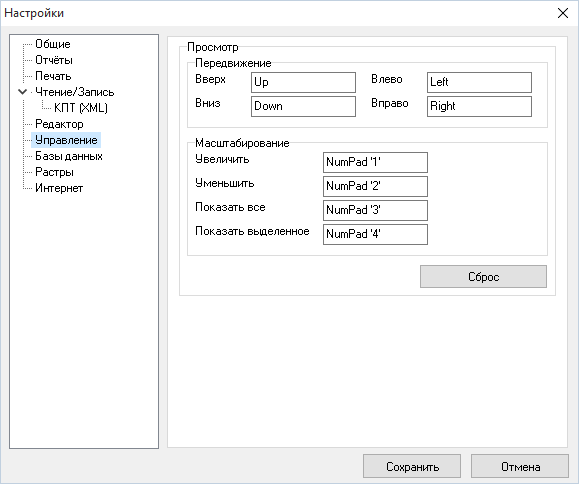Click the Сохранить button
579x484 pixels.
click(x=412, y=466)
